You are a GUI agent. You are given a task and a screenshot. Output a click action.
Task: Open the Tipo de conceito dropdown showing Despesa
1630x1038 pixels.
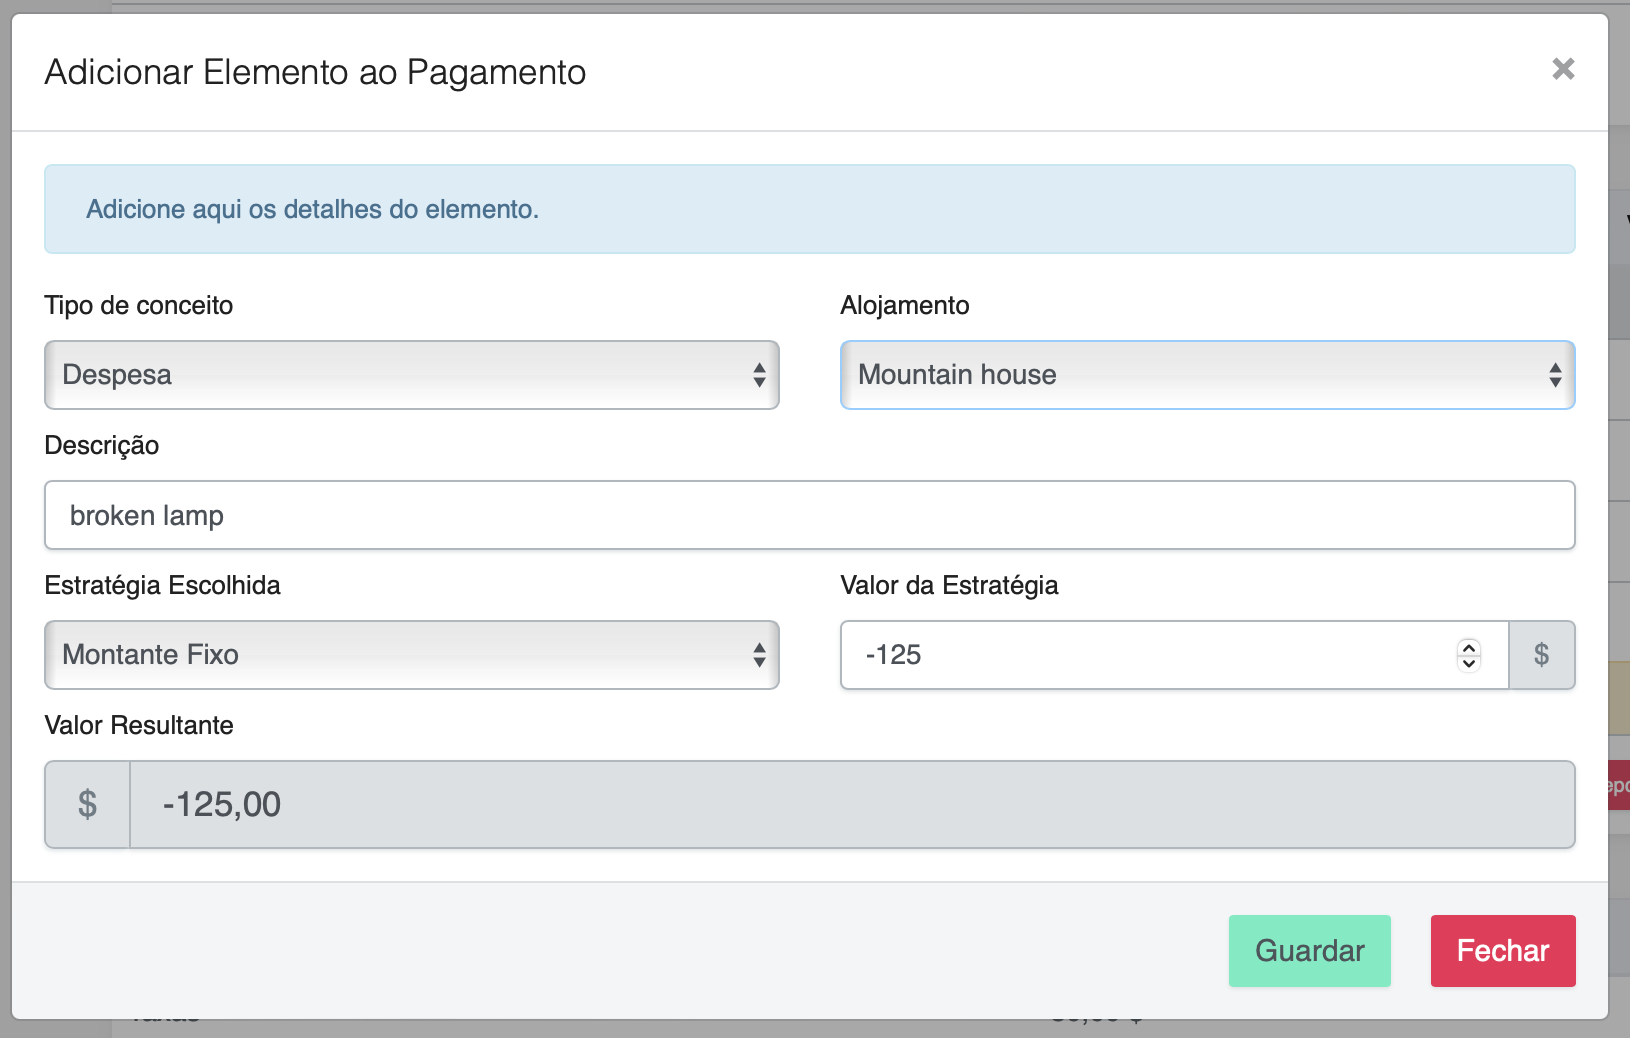(411, 375)
